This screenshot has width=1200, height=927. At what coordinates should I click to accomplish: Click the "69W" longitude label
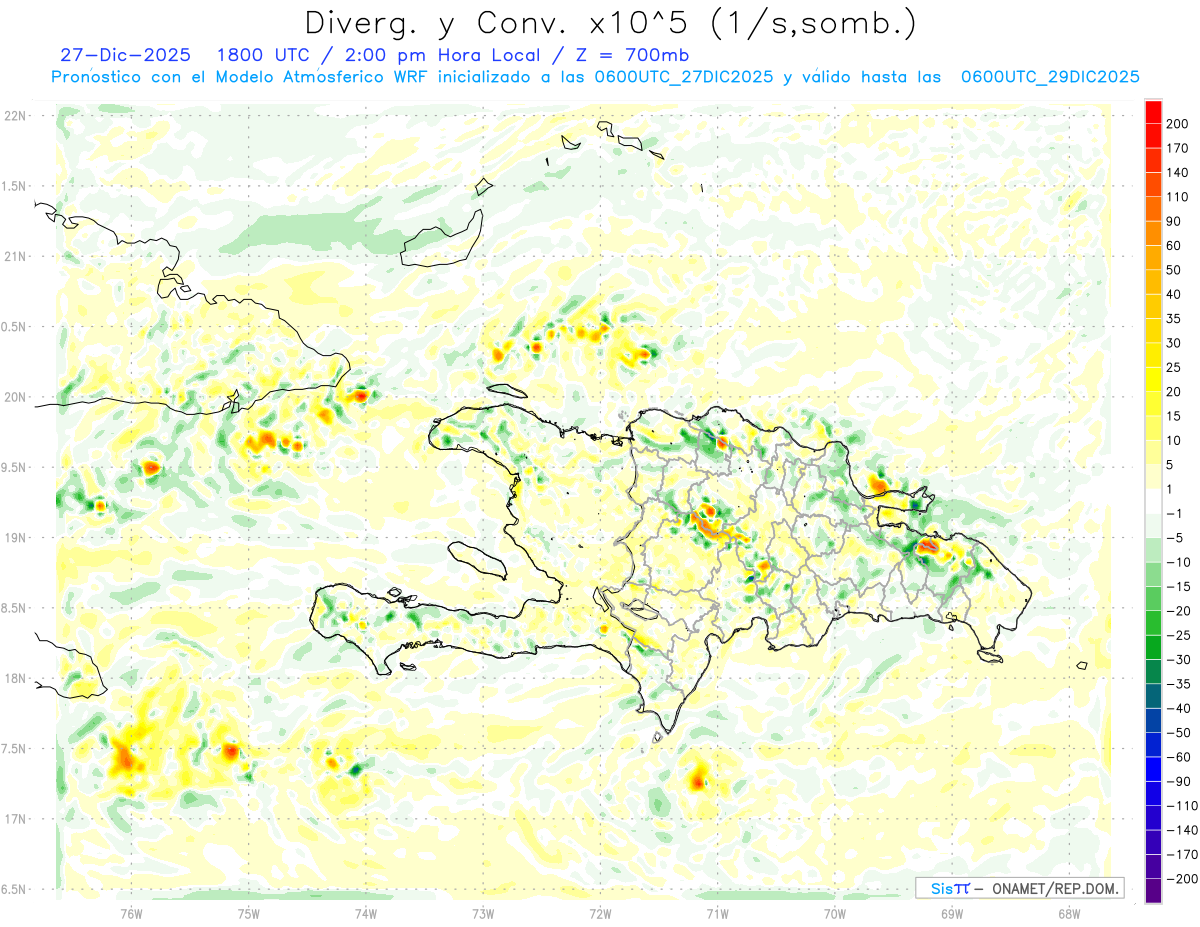click(x=952, y=912)
